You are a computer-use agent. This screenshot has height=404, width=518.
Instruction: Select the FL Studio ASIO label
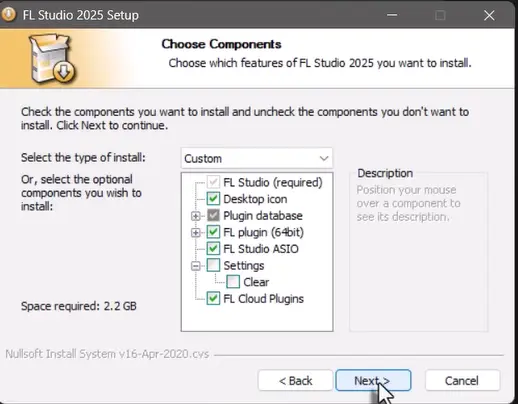261,249
